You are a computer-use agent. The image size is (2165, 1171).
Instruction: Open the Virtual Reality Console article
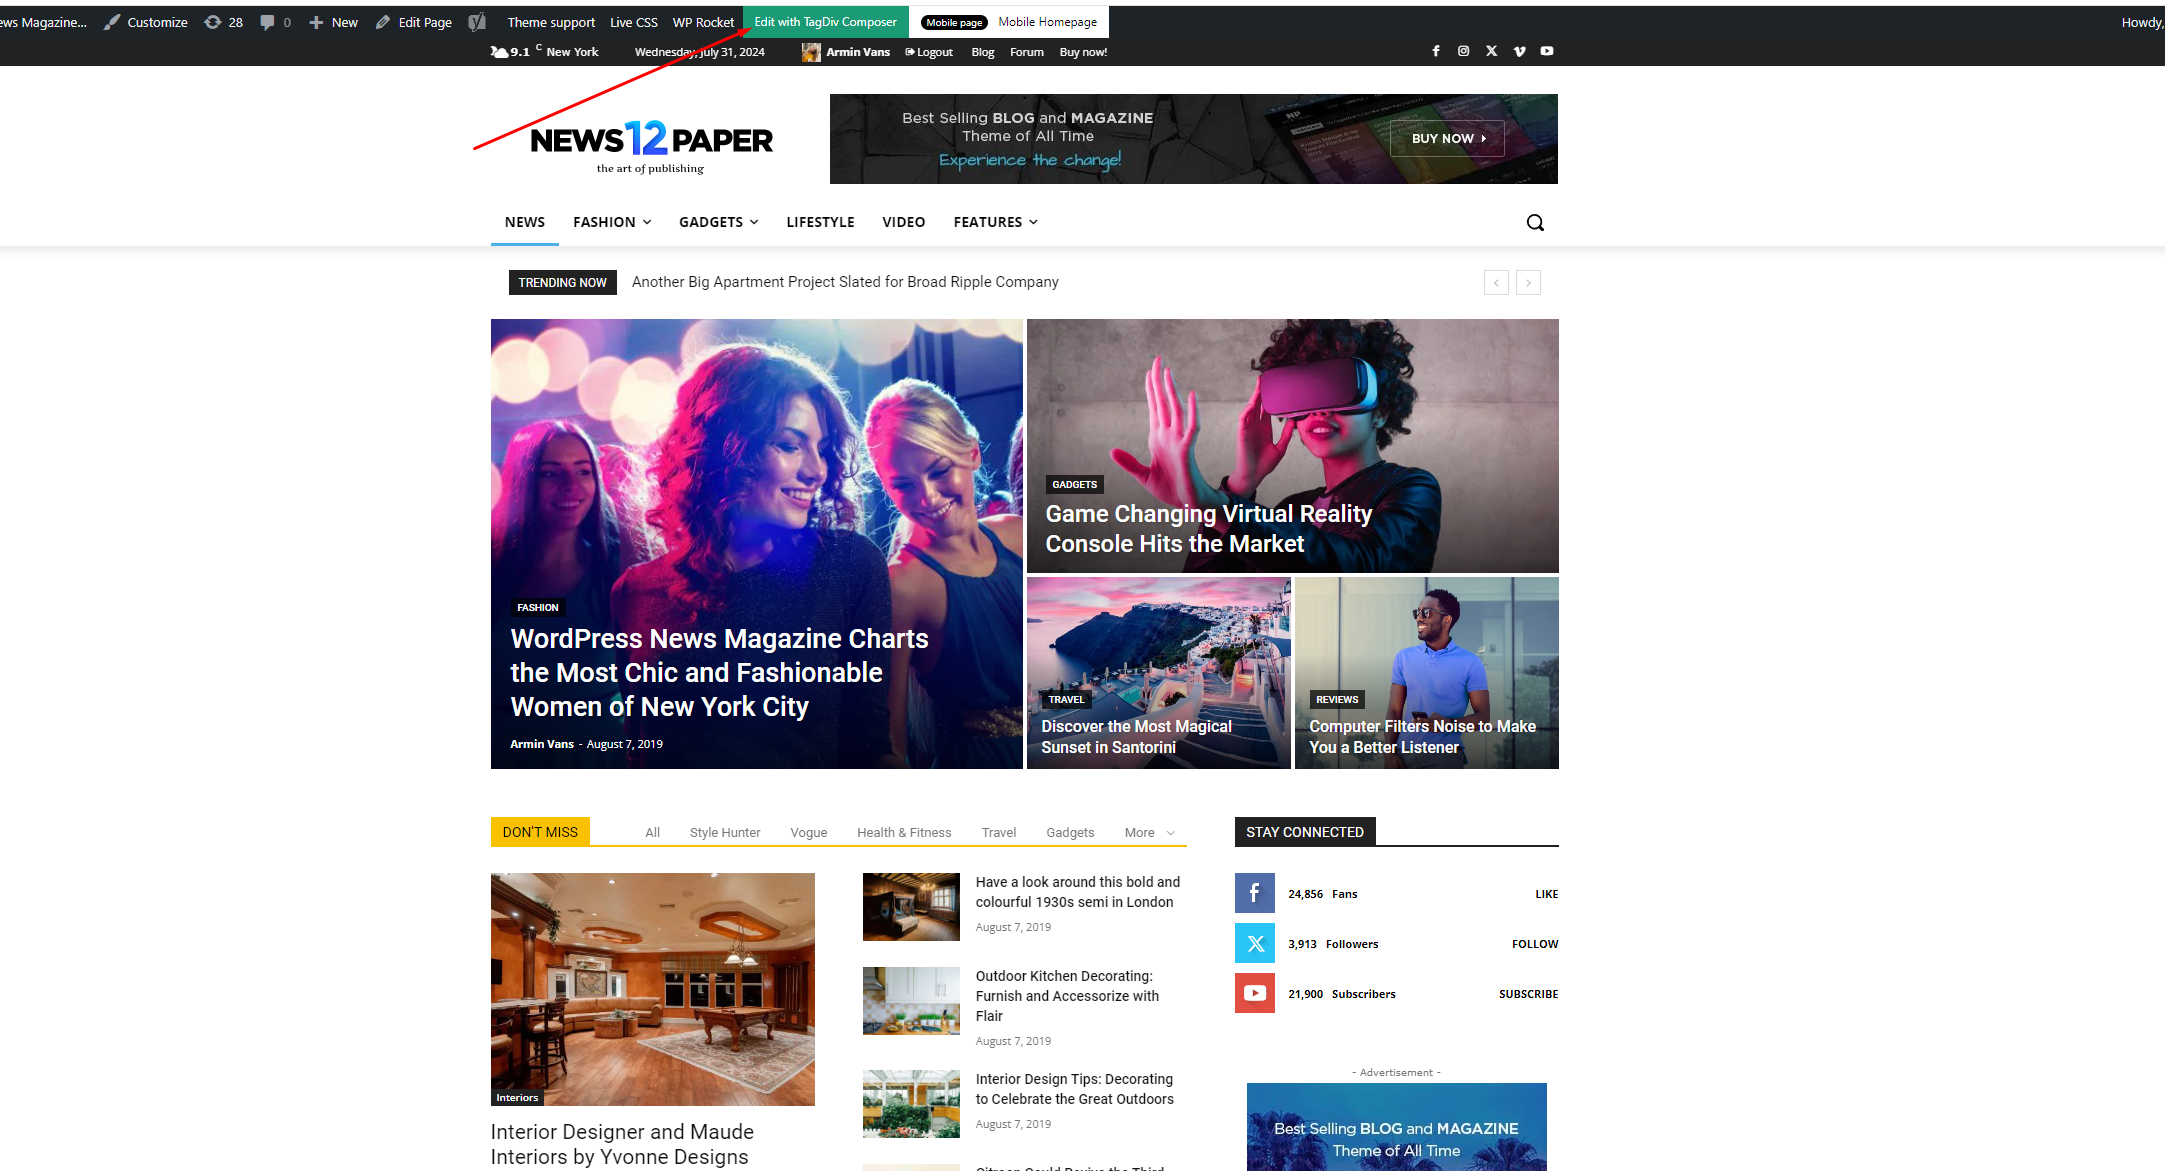click(x=1208, y=528)
